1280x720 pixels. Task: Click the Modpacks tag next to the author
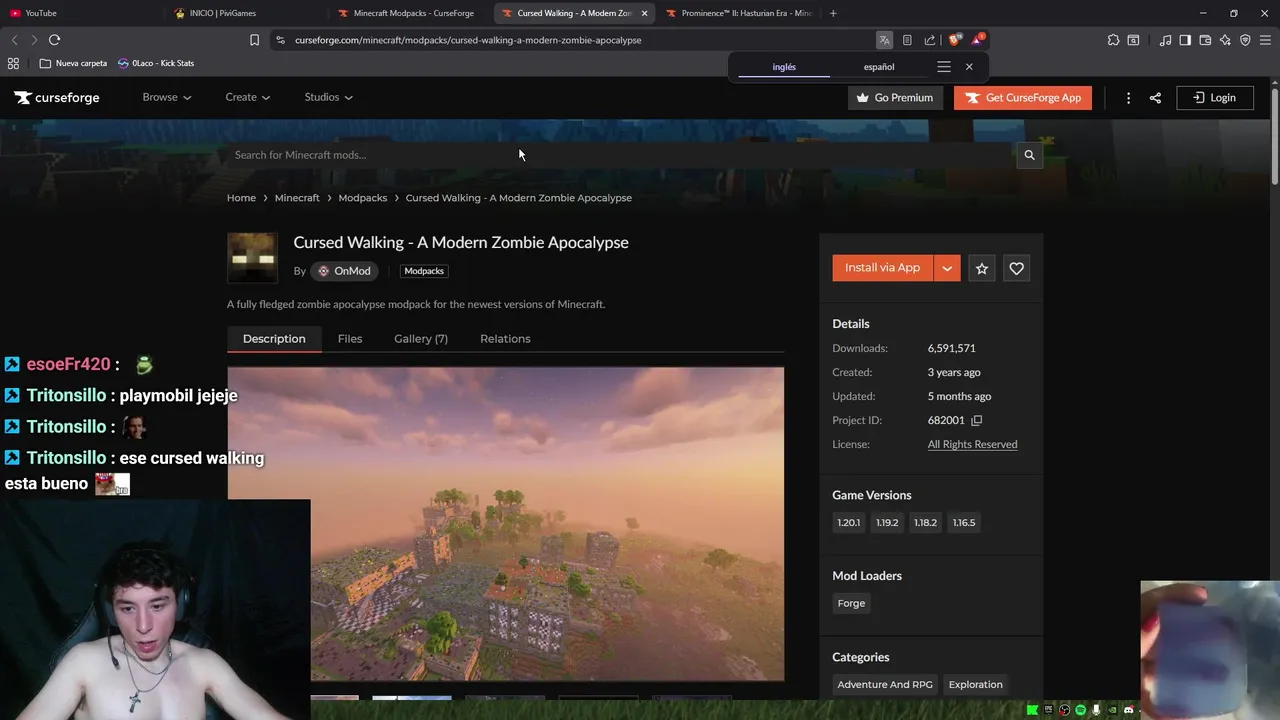424,271
